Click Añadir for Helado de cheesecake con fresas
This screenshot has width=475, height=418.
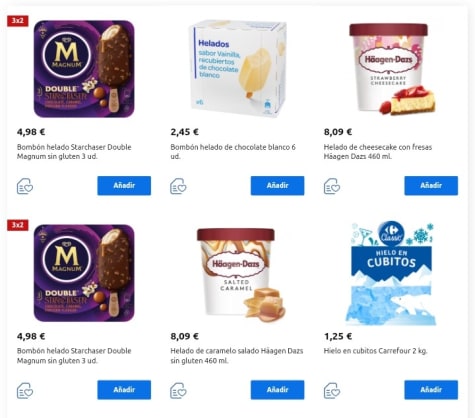point(431,186)
